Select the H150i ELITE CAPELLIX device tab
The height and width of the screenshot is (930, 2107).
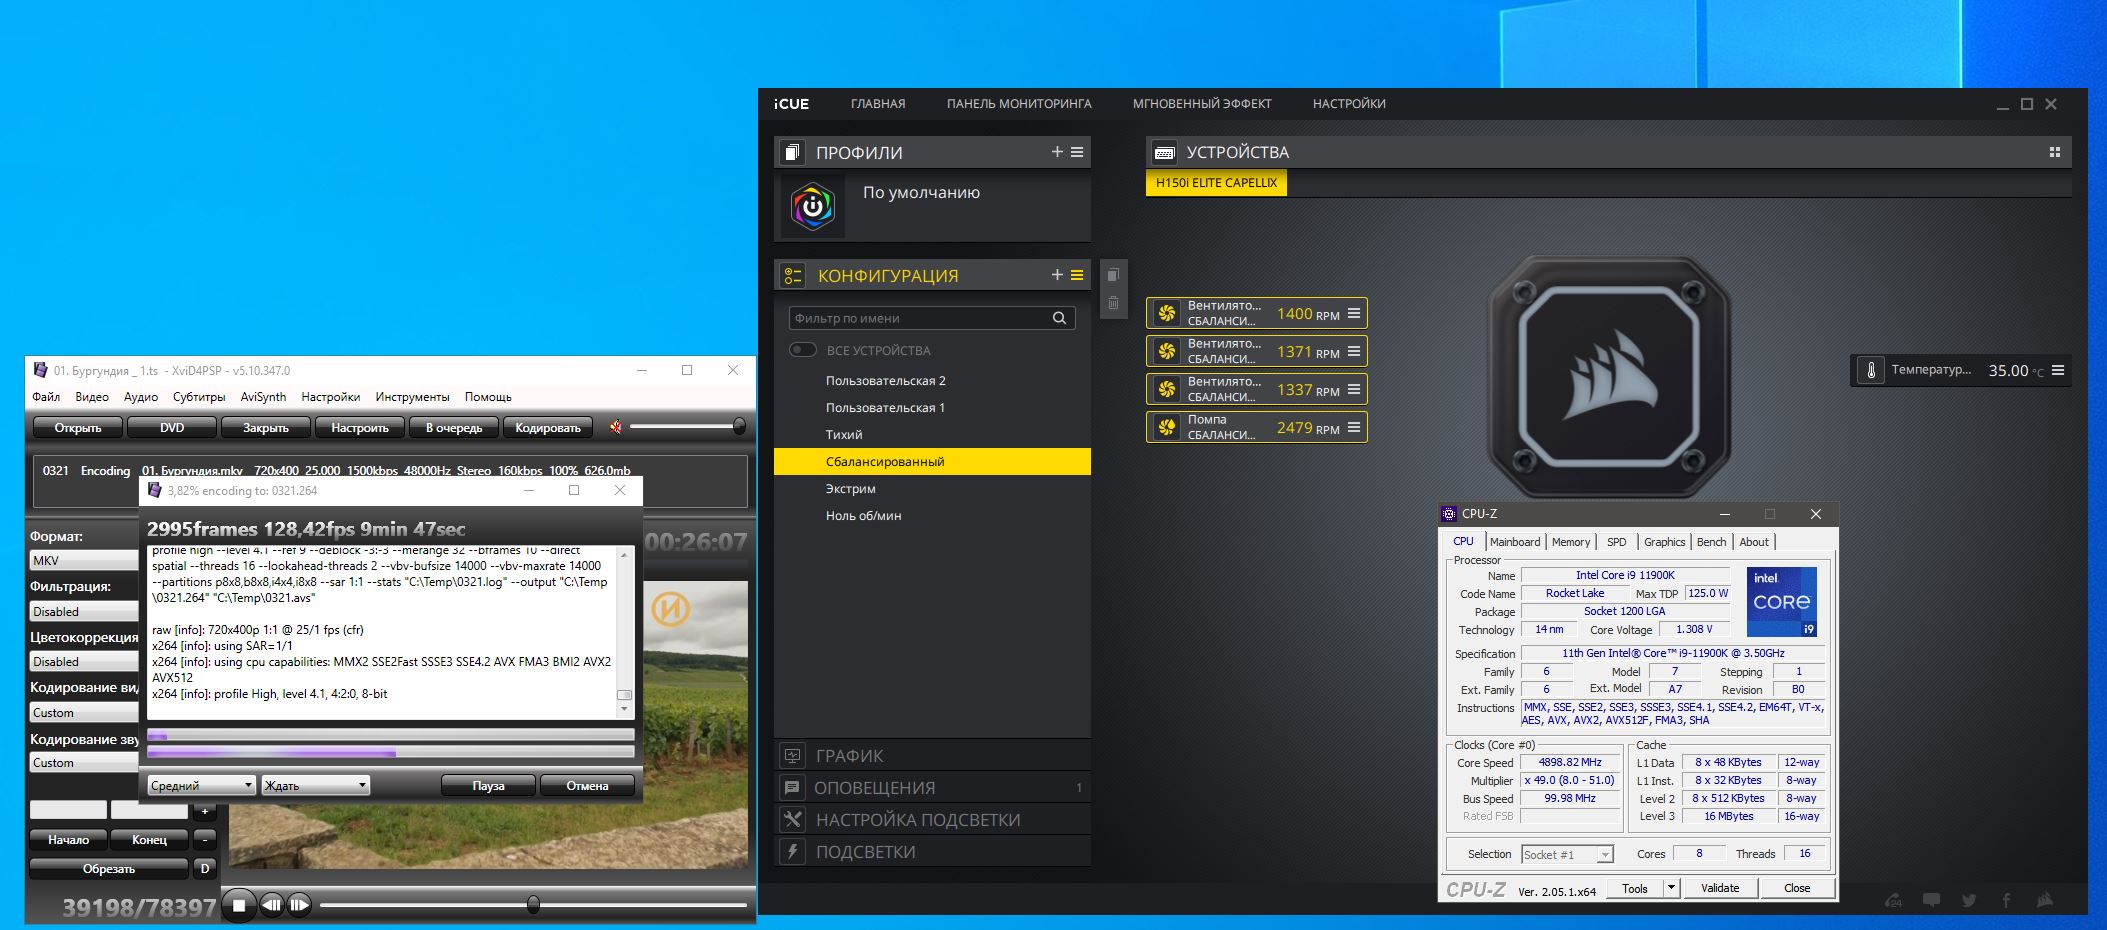[x=1216, y=183]
